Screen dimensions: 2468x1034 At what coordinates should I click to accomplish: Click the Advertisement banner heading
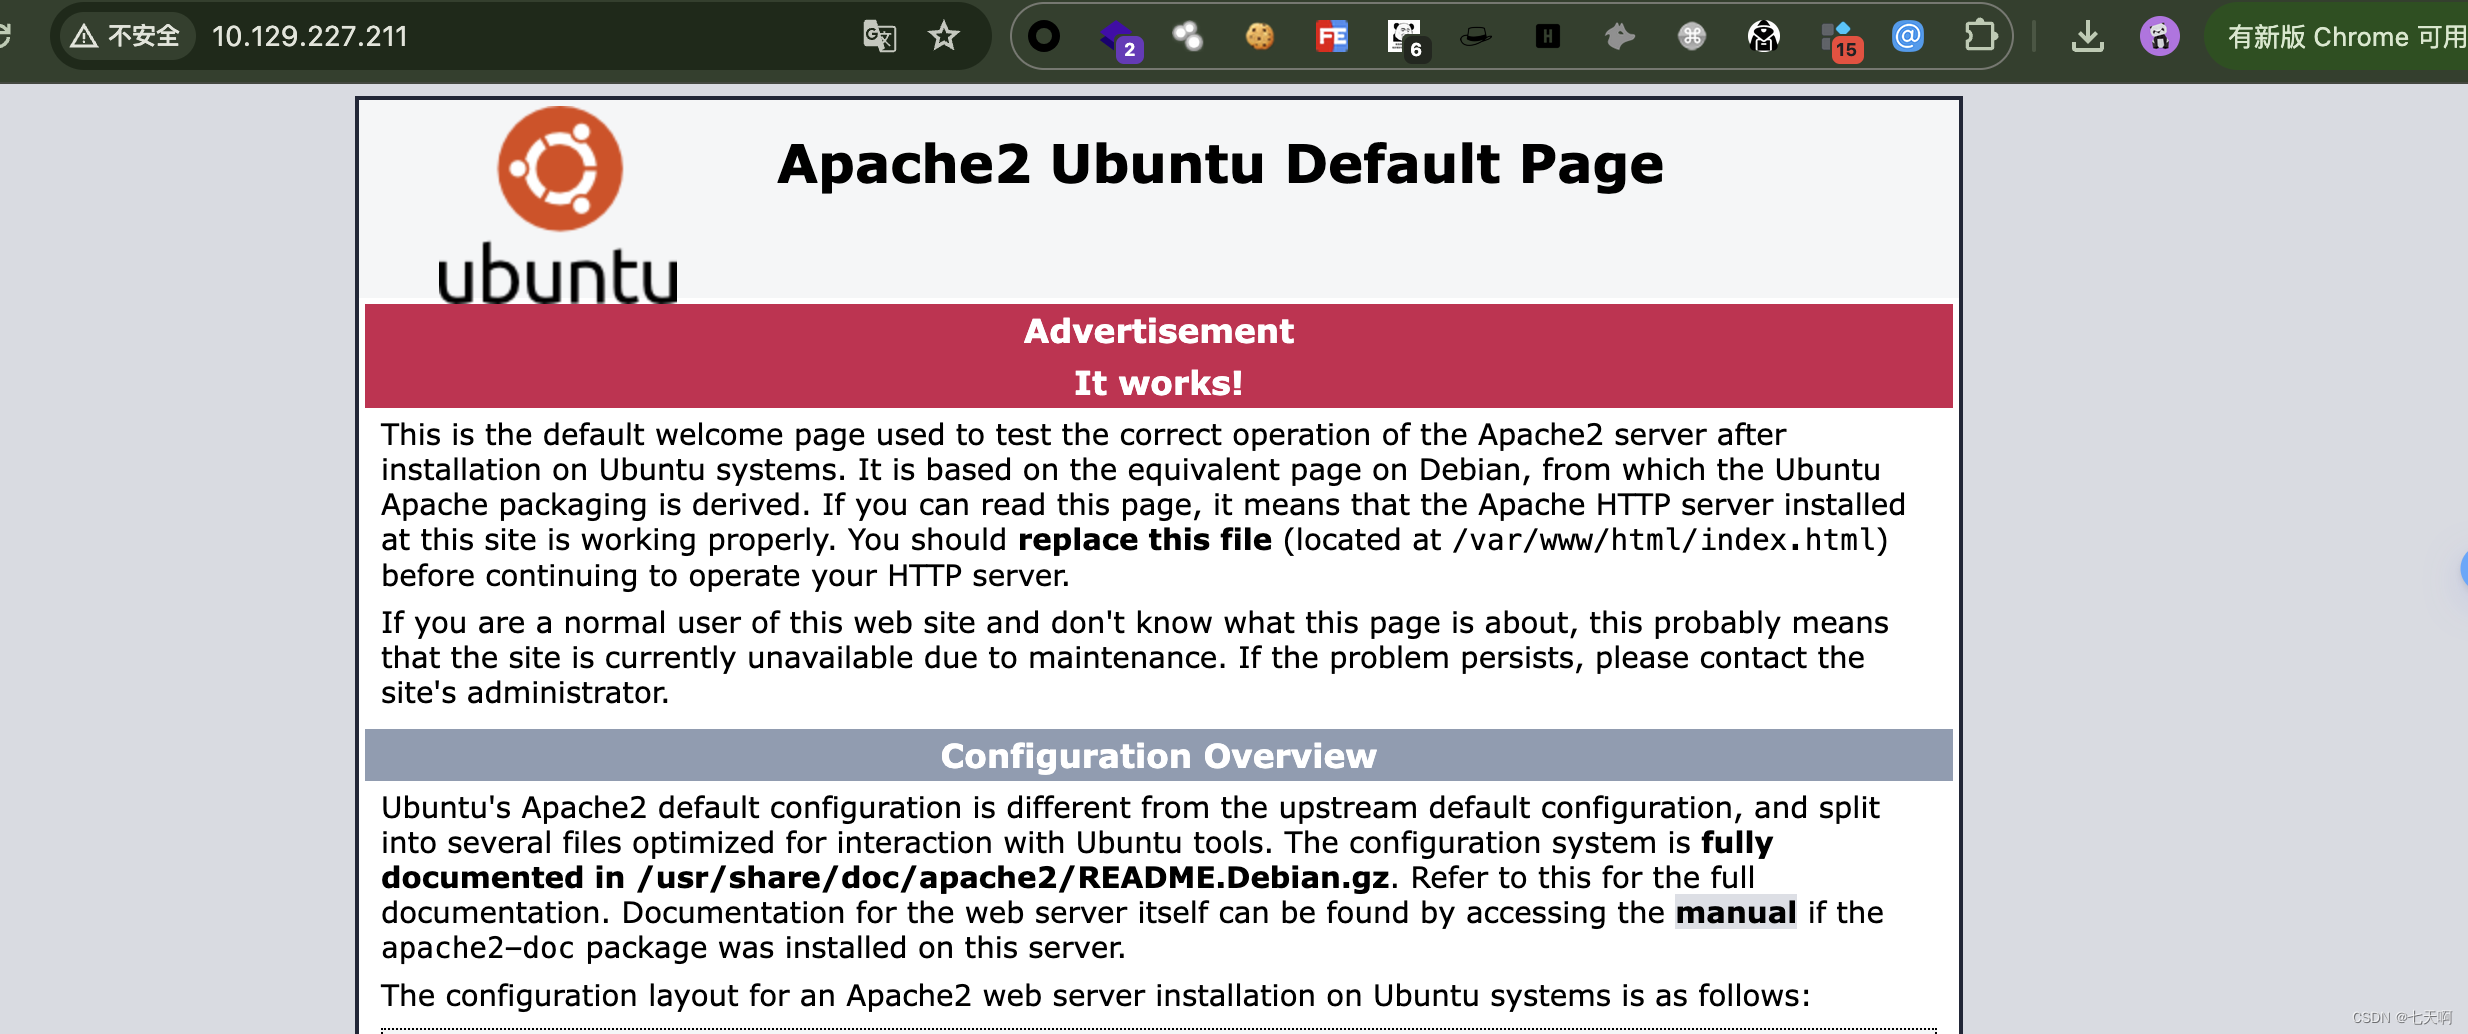click(x=1158, y=331)
